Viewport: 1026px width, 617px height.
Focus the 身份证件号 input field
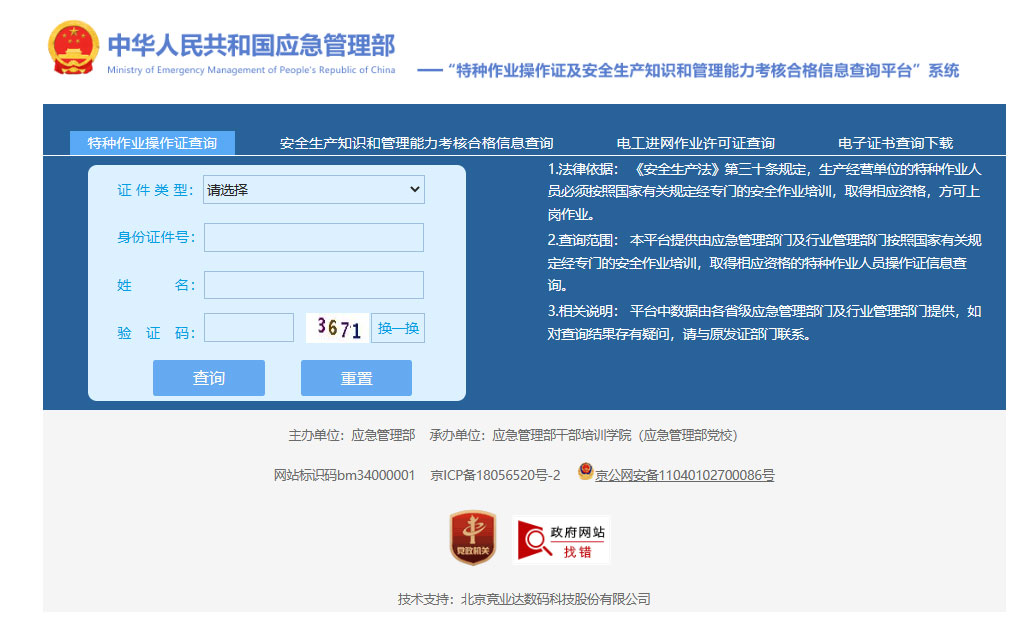coord(313,238)
